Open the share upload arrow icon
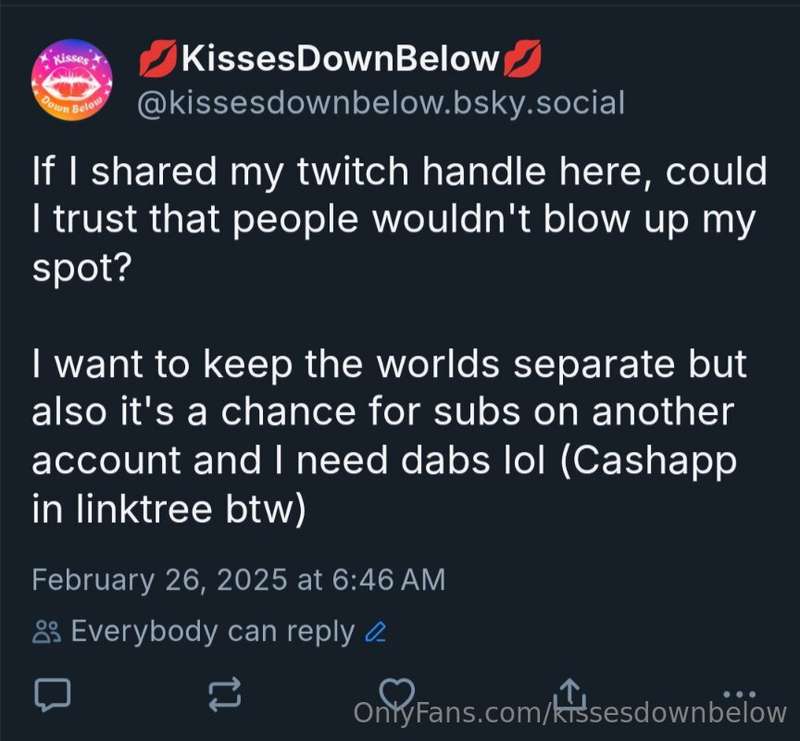Image resolution: width=800 pixels, height=741 pixels. pyautogui.click(x=570, y=691)
